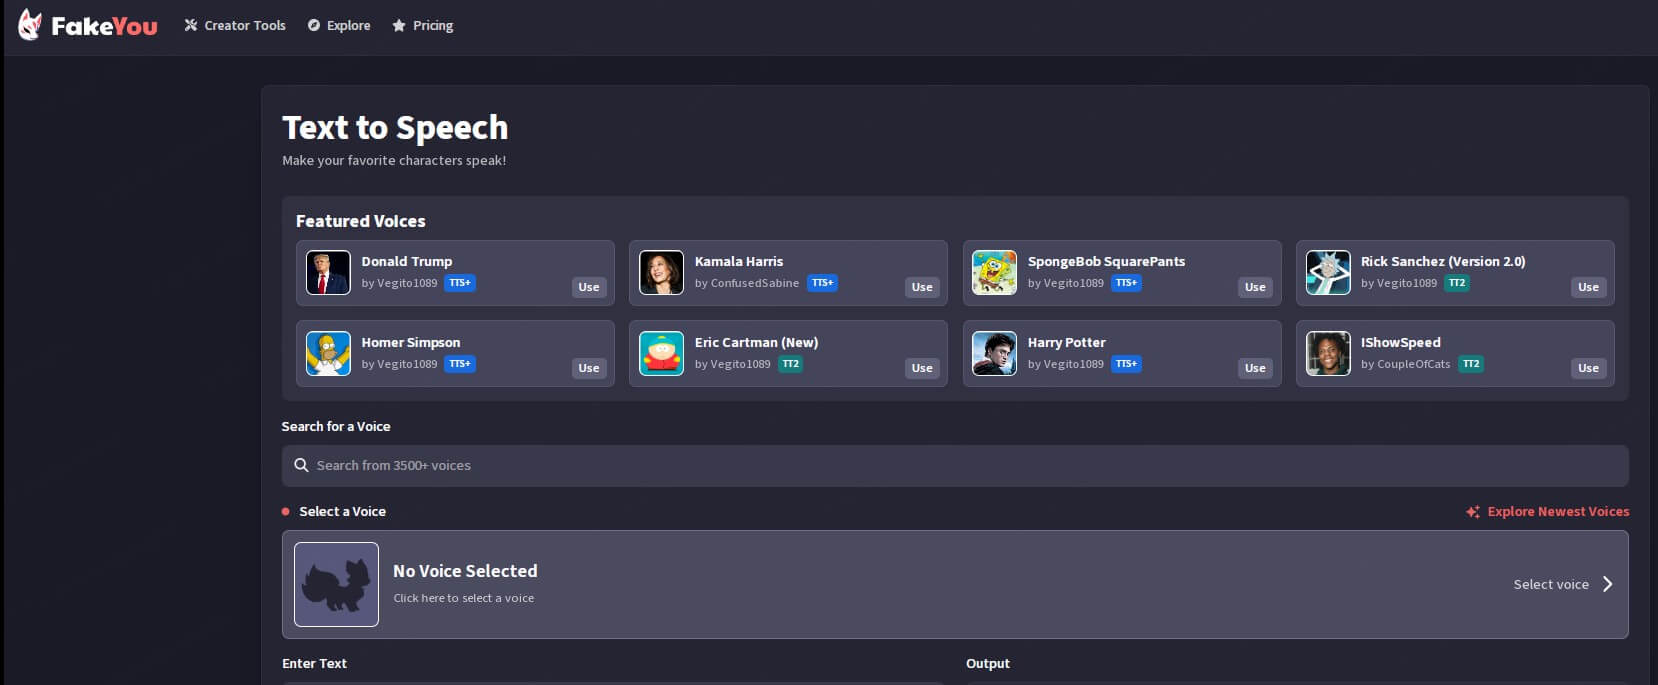The width and height of the screenshot is (1658, 685).
Task: Focus the Search from 3500+ voices field
Action: pyautogui.click(x=955, y=466)
